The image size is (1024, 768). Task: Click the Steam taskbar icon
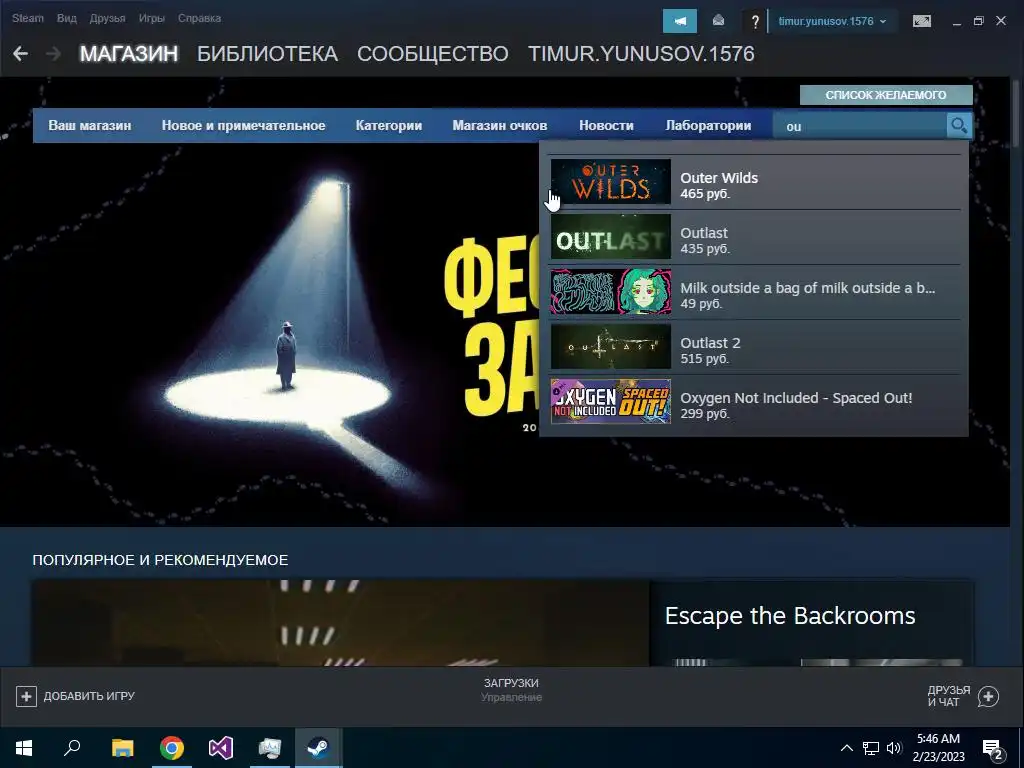pyautogui.click(x=319, y=747)
